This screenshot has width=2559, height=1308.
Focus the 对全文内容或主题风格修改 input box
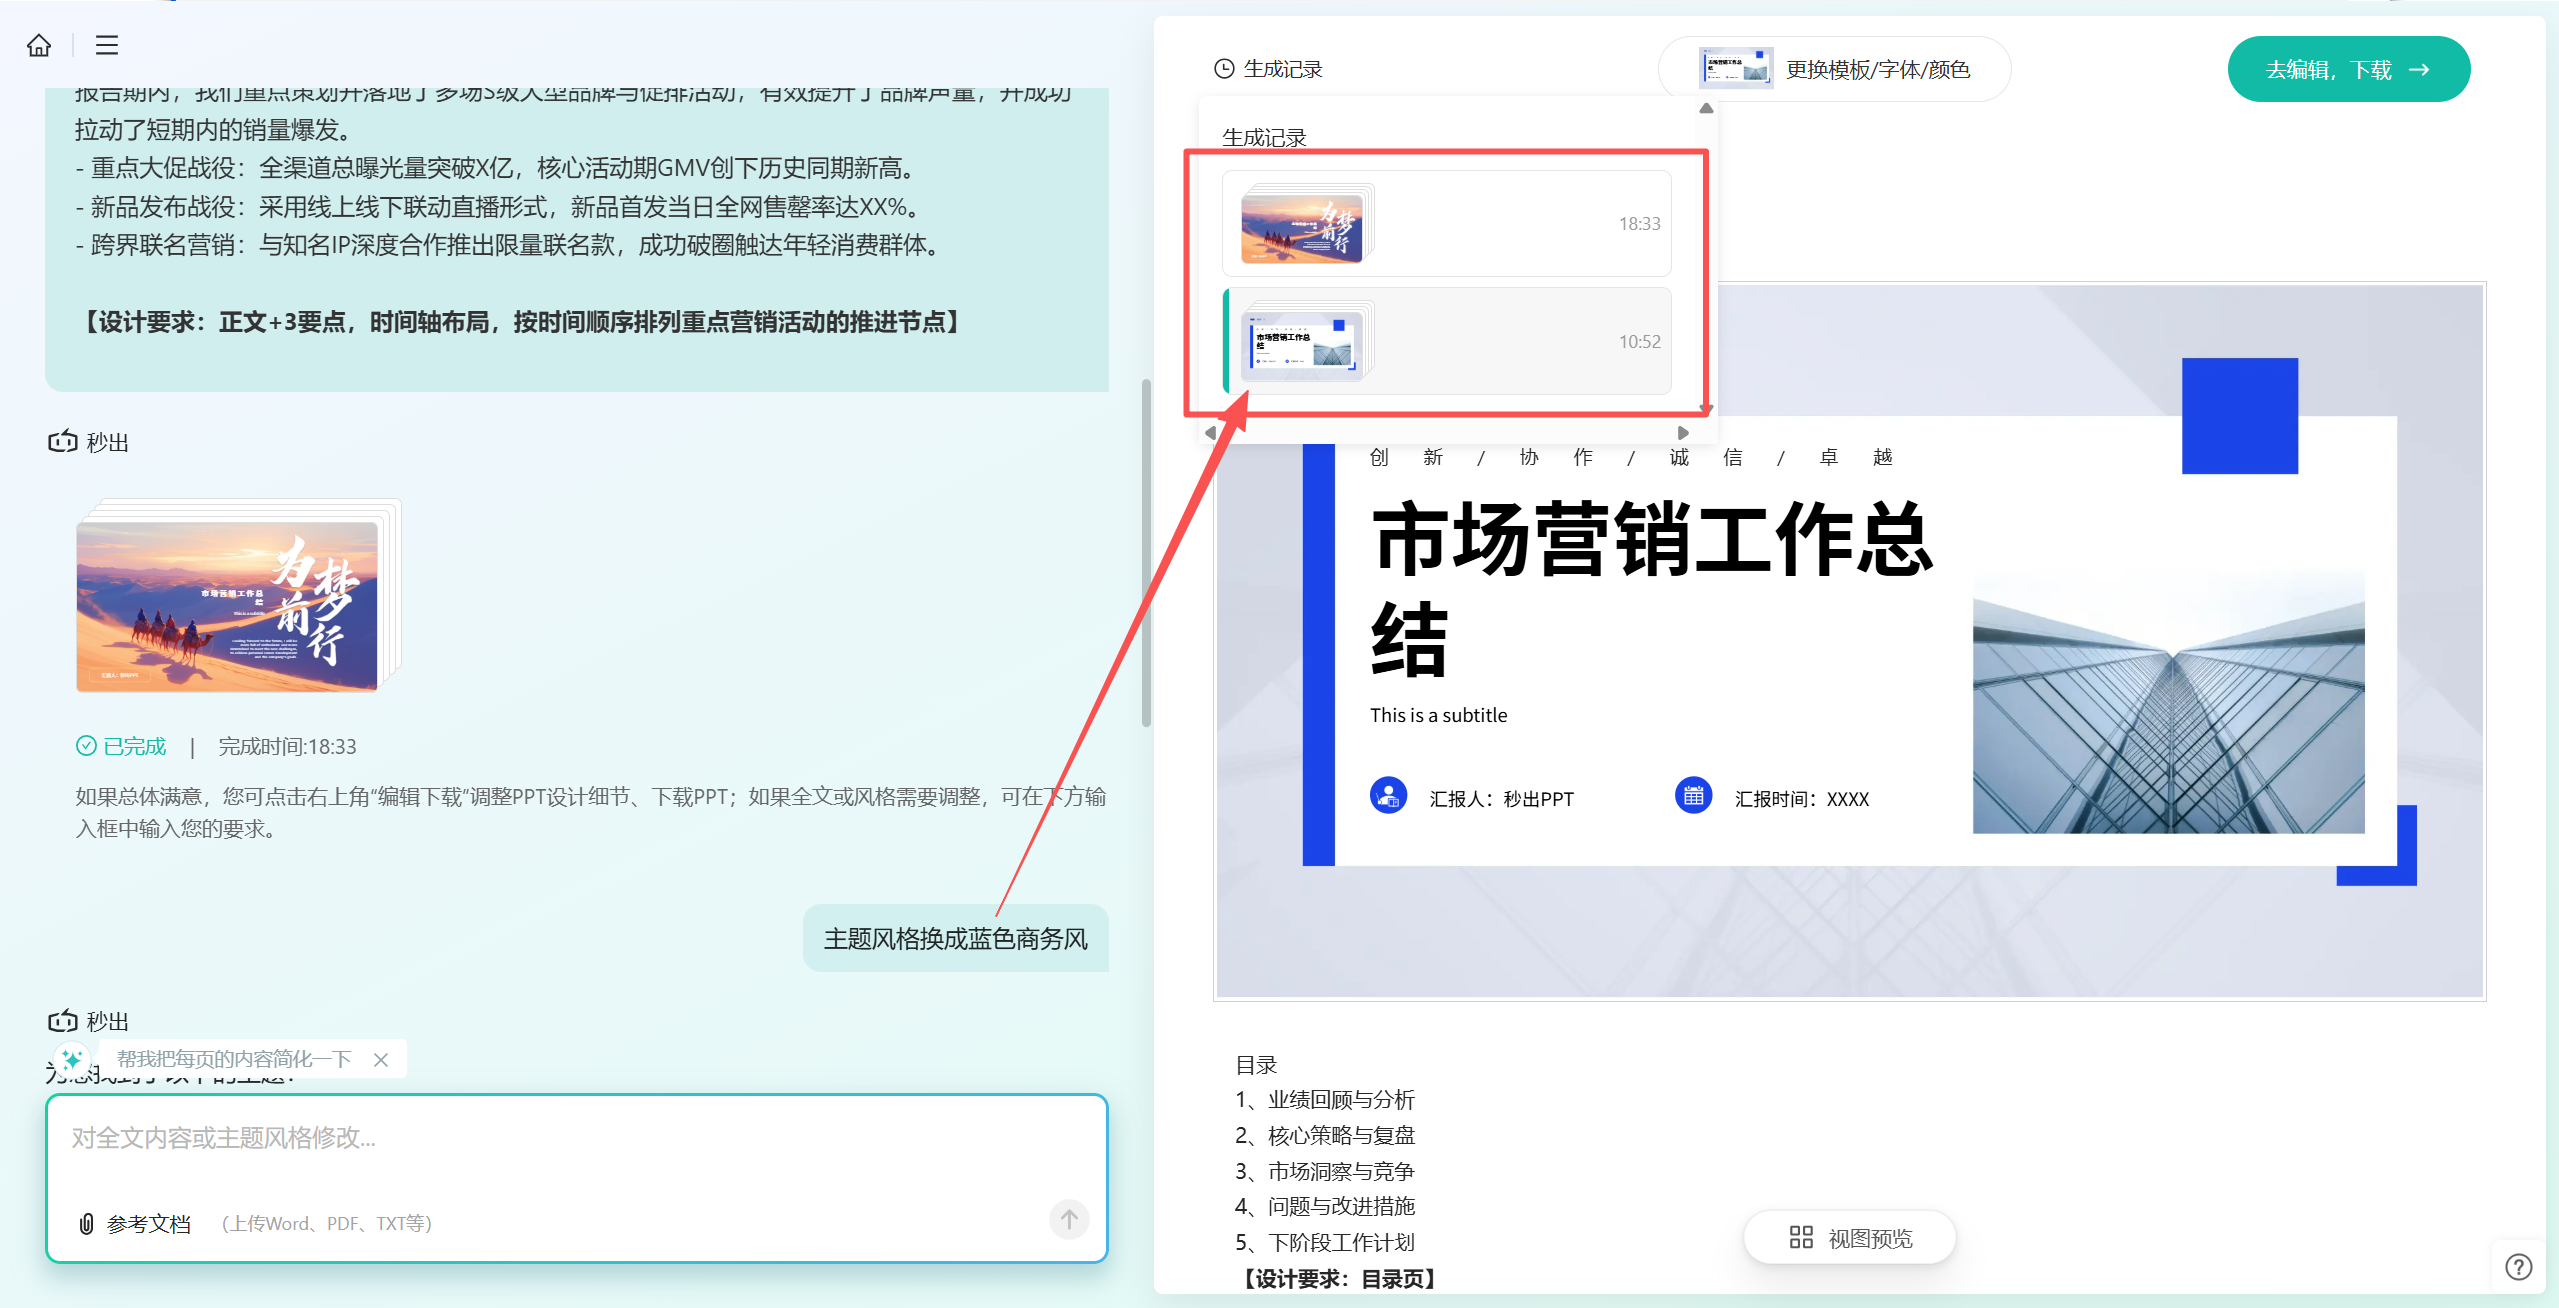(x=576, y=1139)
